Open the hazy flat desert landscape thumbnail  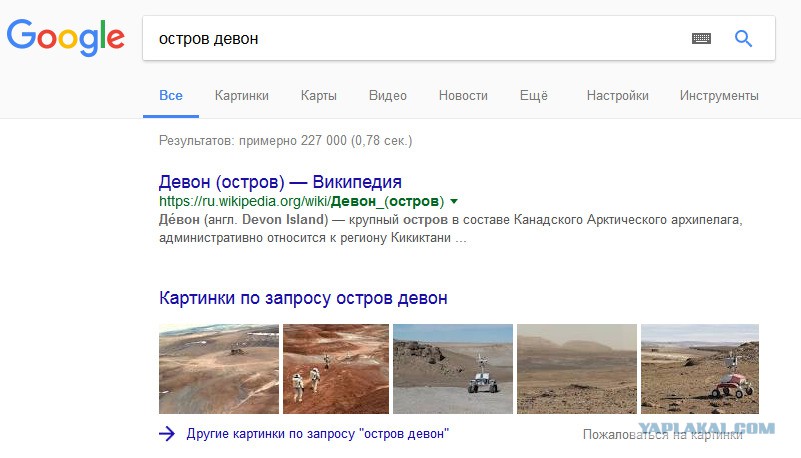click(x=577, y=369)
